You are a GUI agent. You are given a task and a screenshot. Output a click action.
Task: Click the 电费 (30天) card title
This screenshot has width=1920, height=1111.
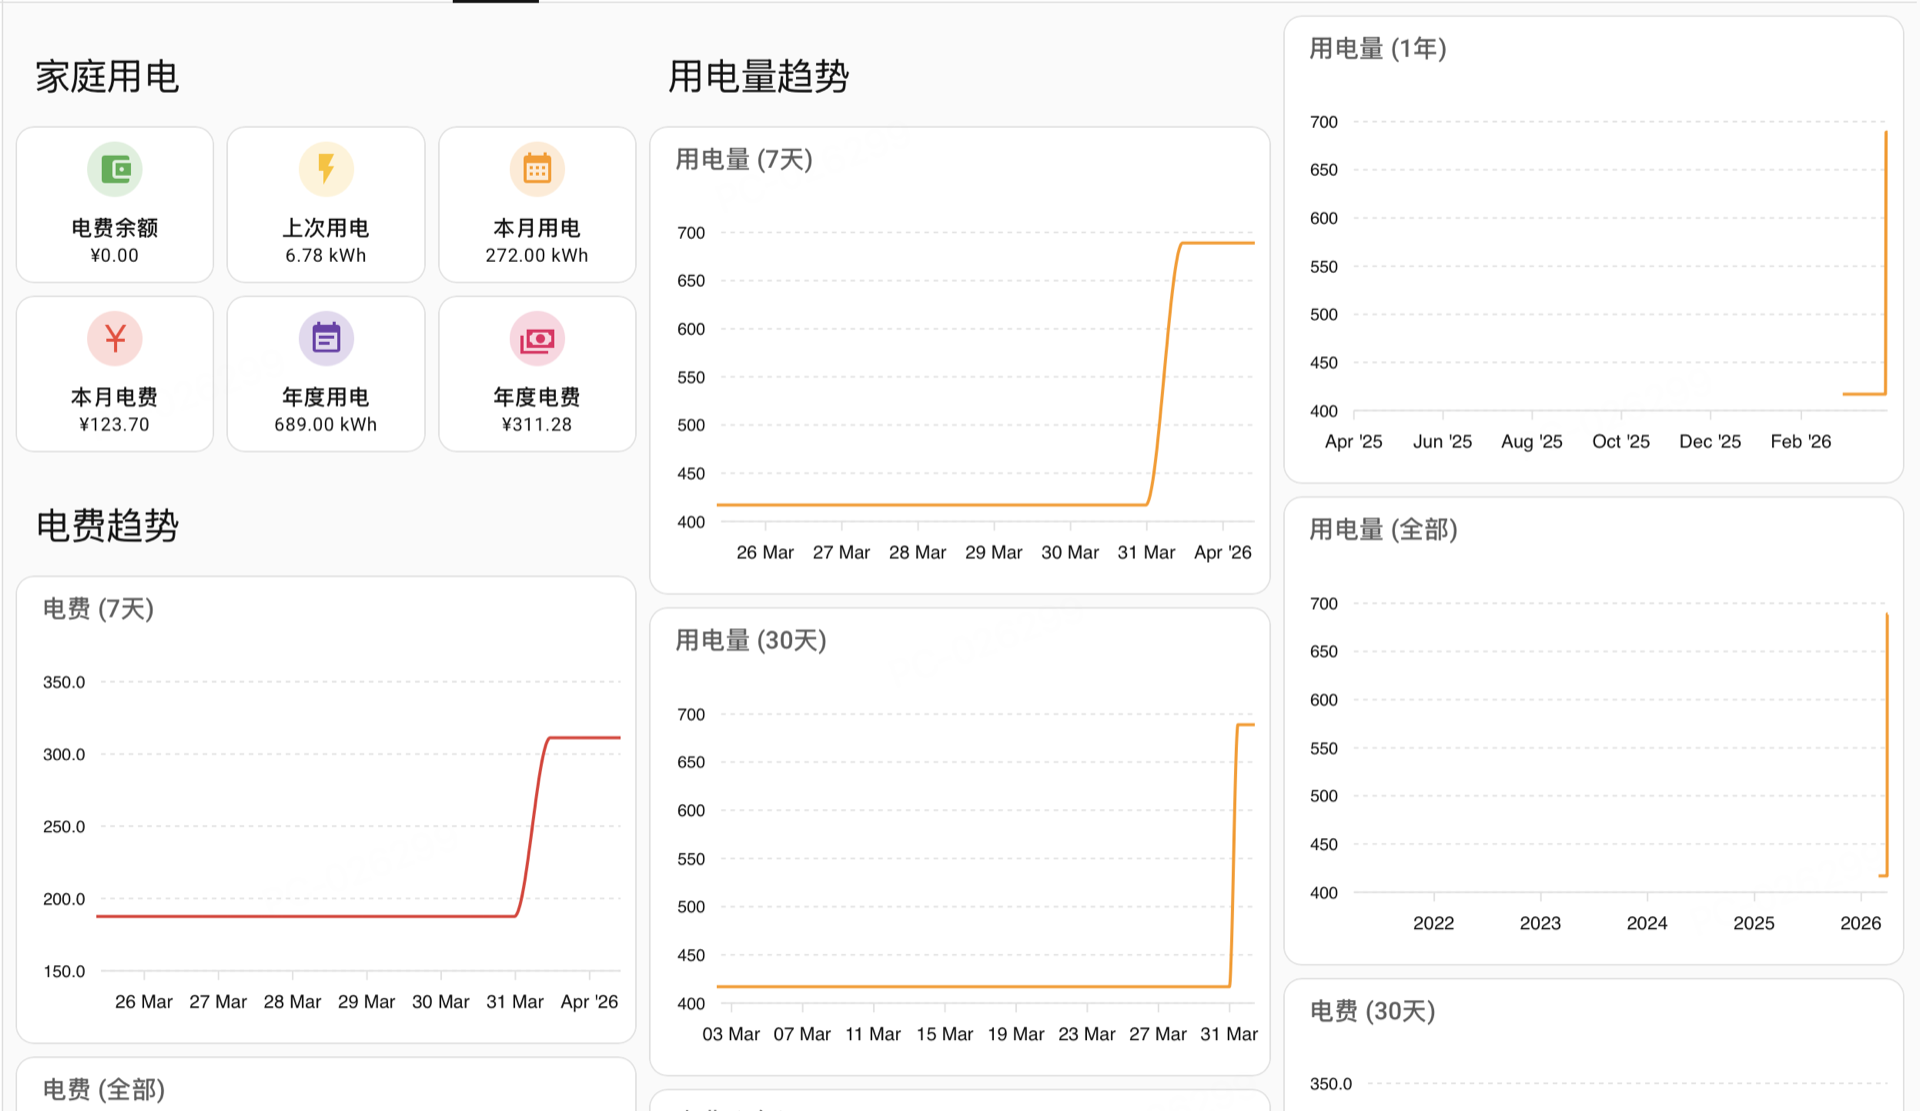click(x=1373, y=1011)
